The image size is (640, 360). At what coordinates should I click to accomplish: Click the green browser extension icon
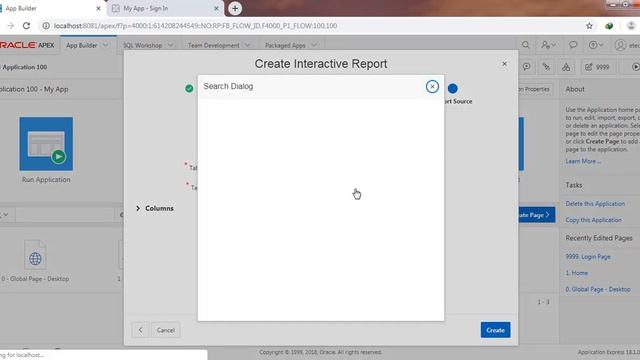point(609,26)
